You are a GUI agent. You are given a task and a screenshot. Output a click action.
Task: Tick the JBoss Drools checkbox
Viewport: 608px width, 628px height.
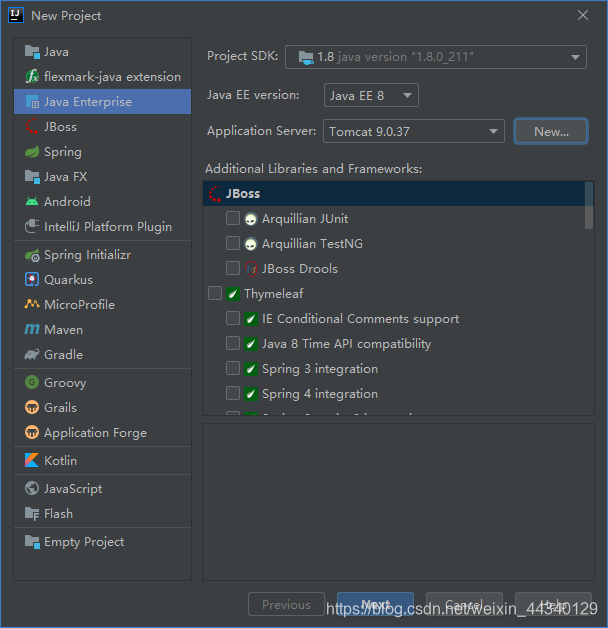[233, 268]
